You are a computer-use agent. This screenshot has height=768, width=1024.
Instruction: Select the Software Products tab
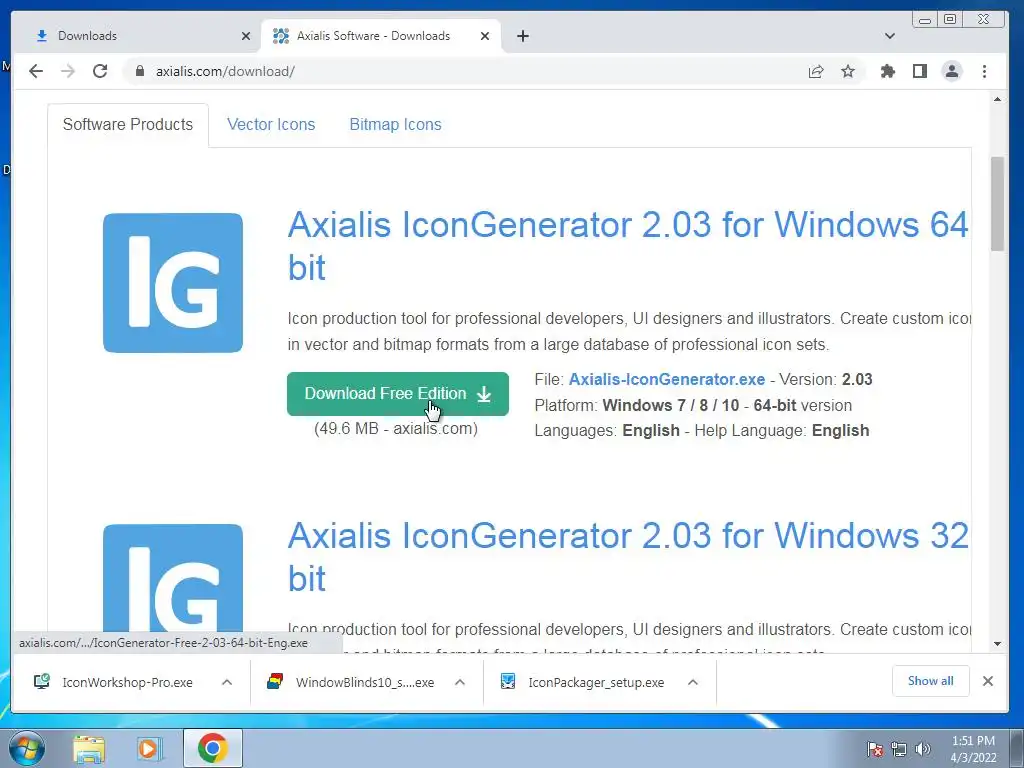click(x=128, y=124)
